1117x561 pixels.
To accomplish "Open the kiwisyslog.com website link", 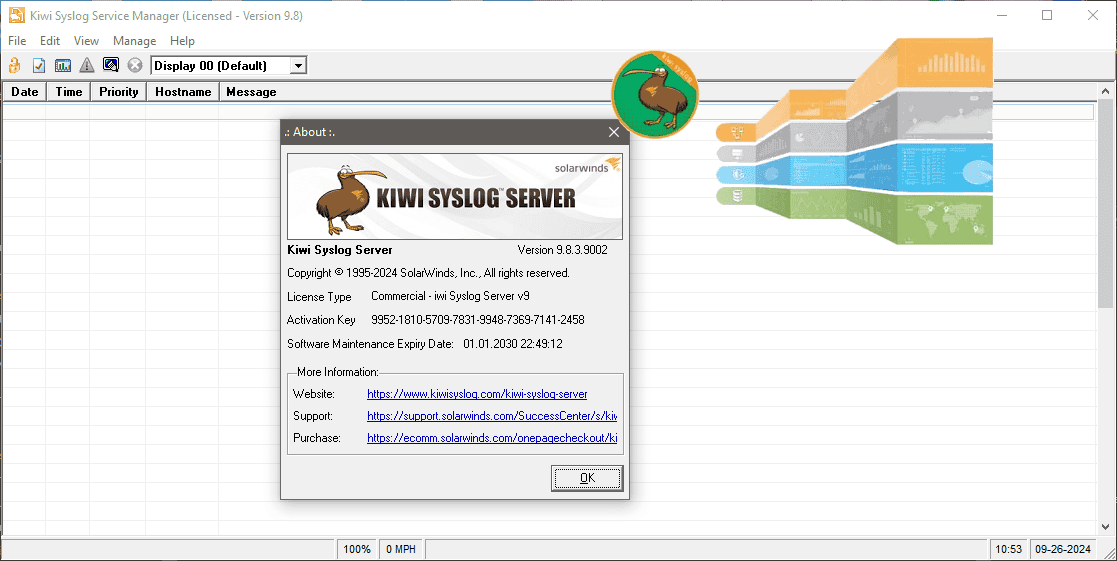I will (x=477, y=394).
